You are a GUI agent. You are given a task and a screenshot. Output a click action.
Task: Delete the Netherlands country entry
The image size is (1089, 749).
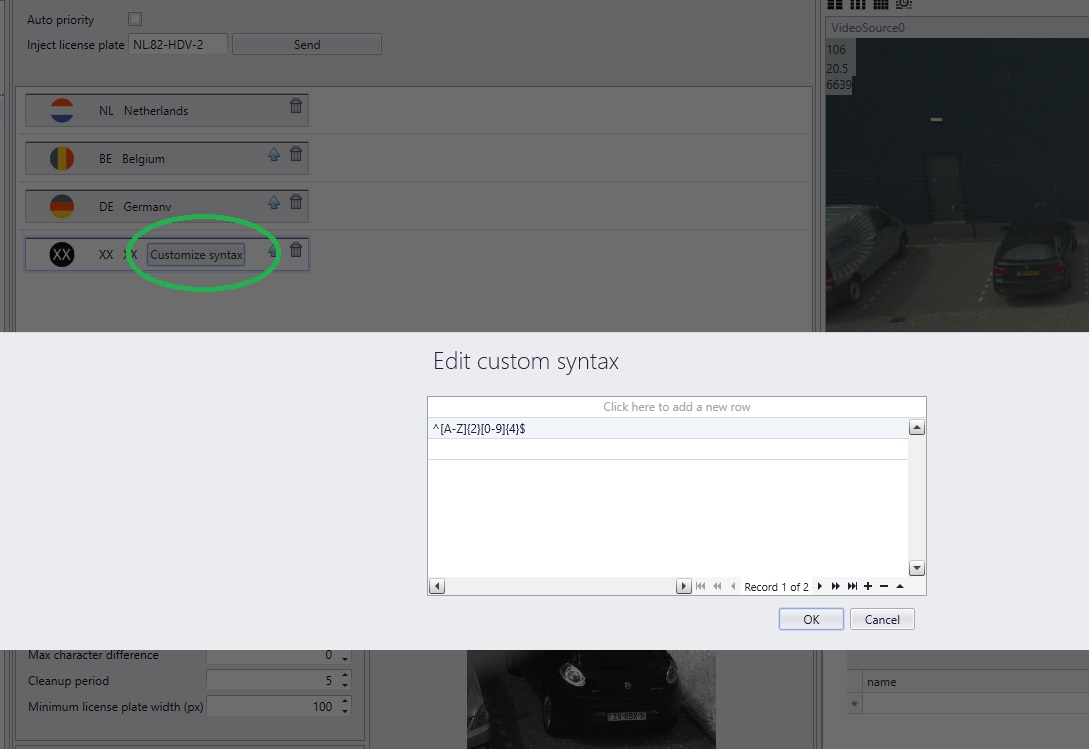(296, 106)
